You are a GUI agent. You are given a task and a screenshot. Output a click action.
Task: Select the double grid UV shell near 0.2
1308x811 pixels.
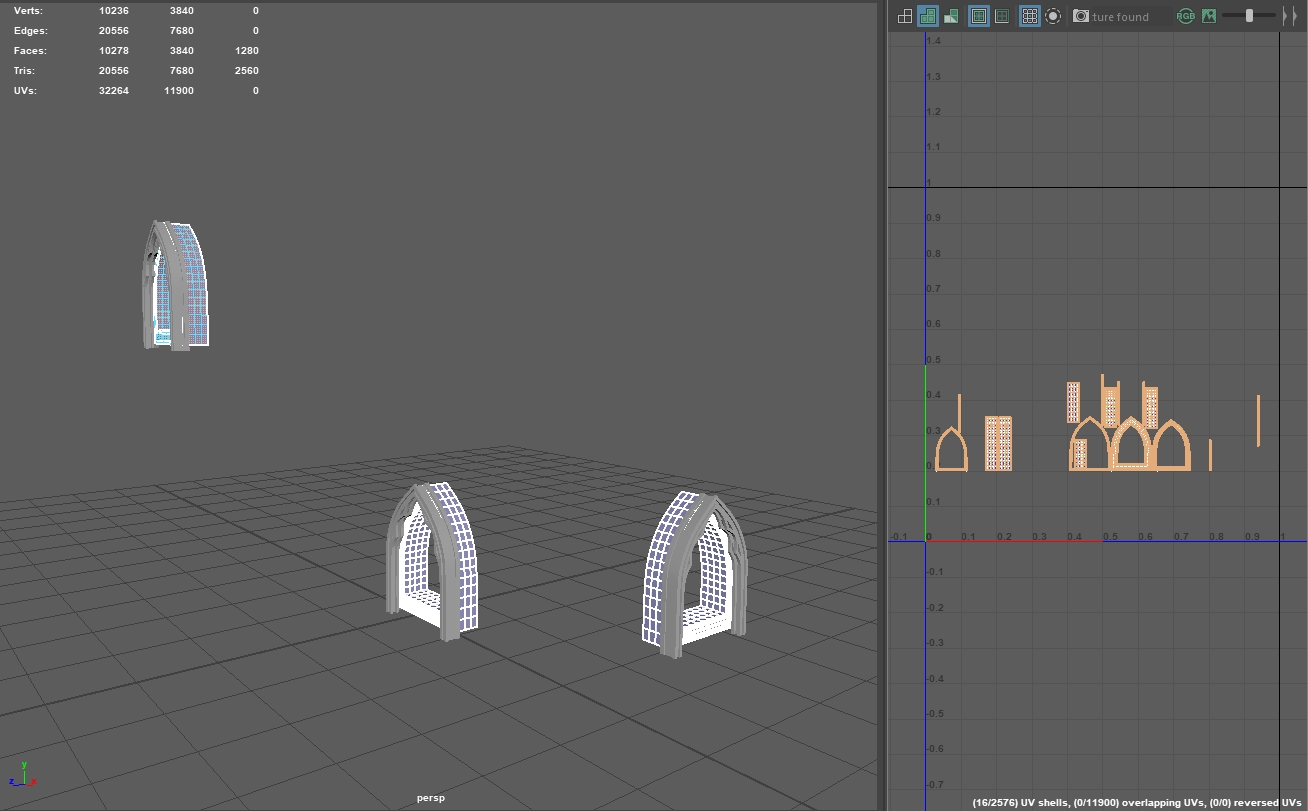pyautogui.click(x=998, y=443)
